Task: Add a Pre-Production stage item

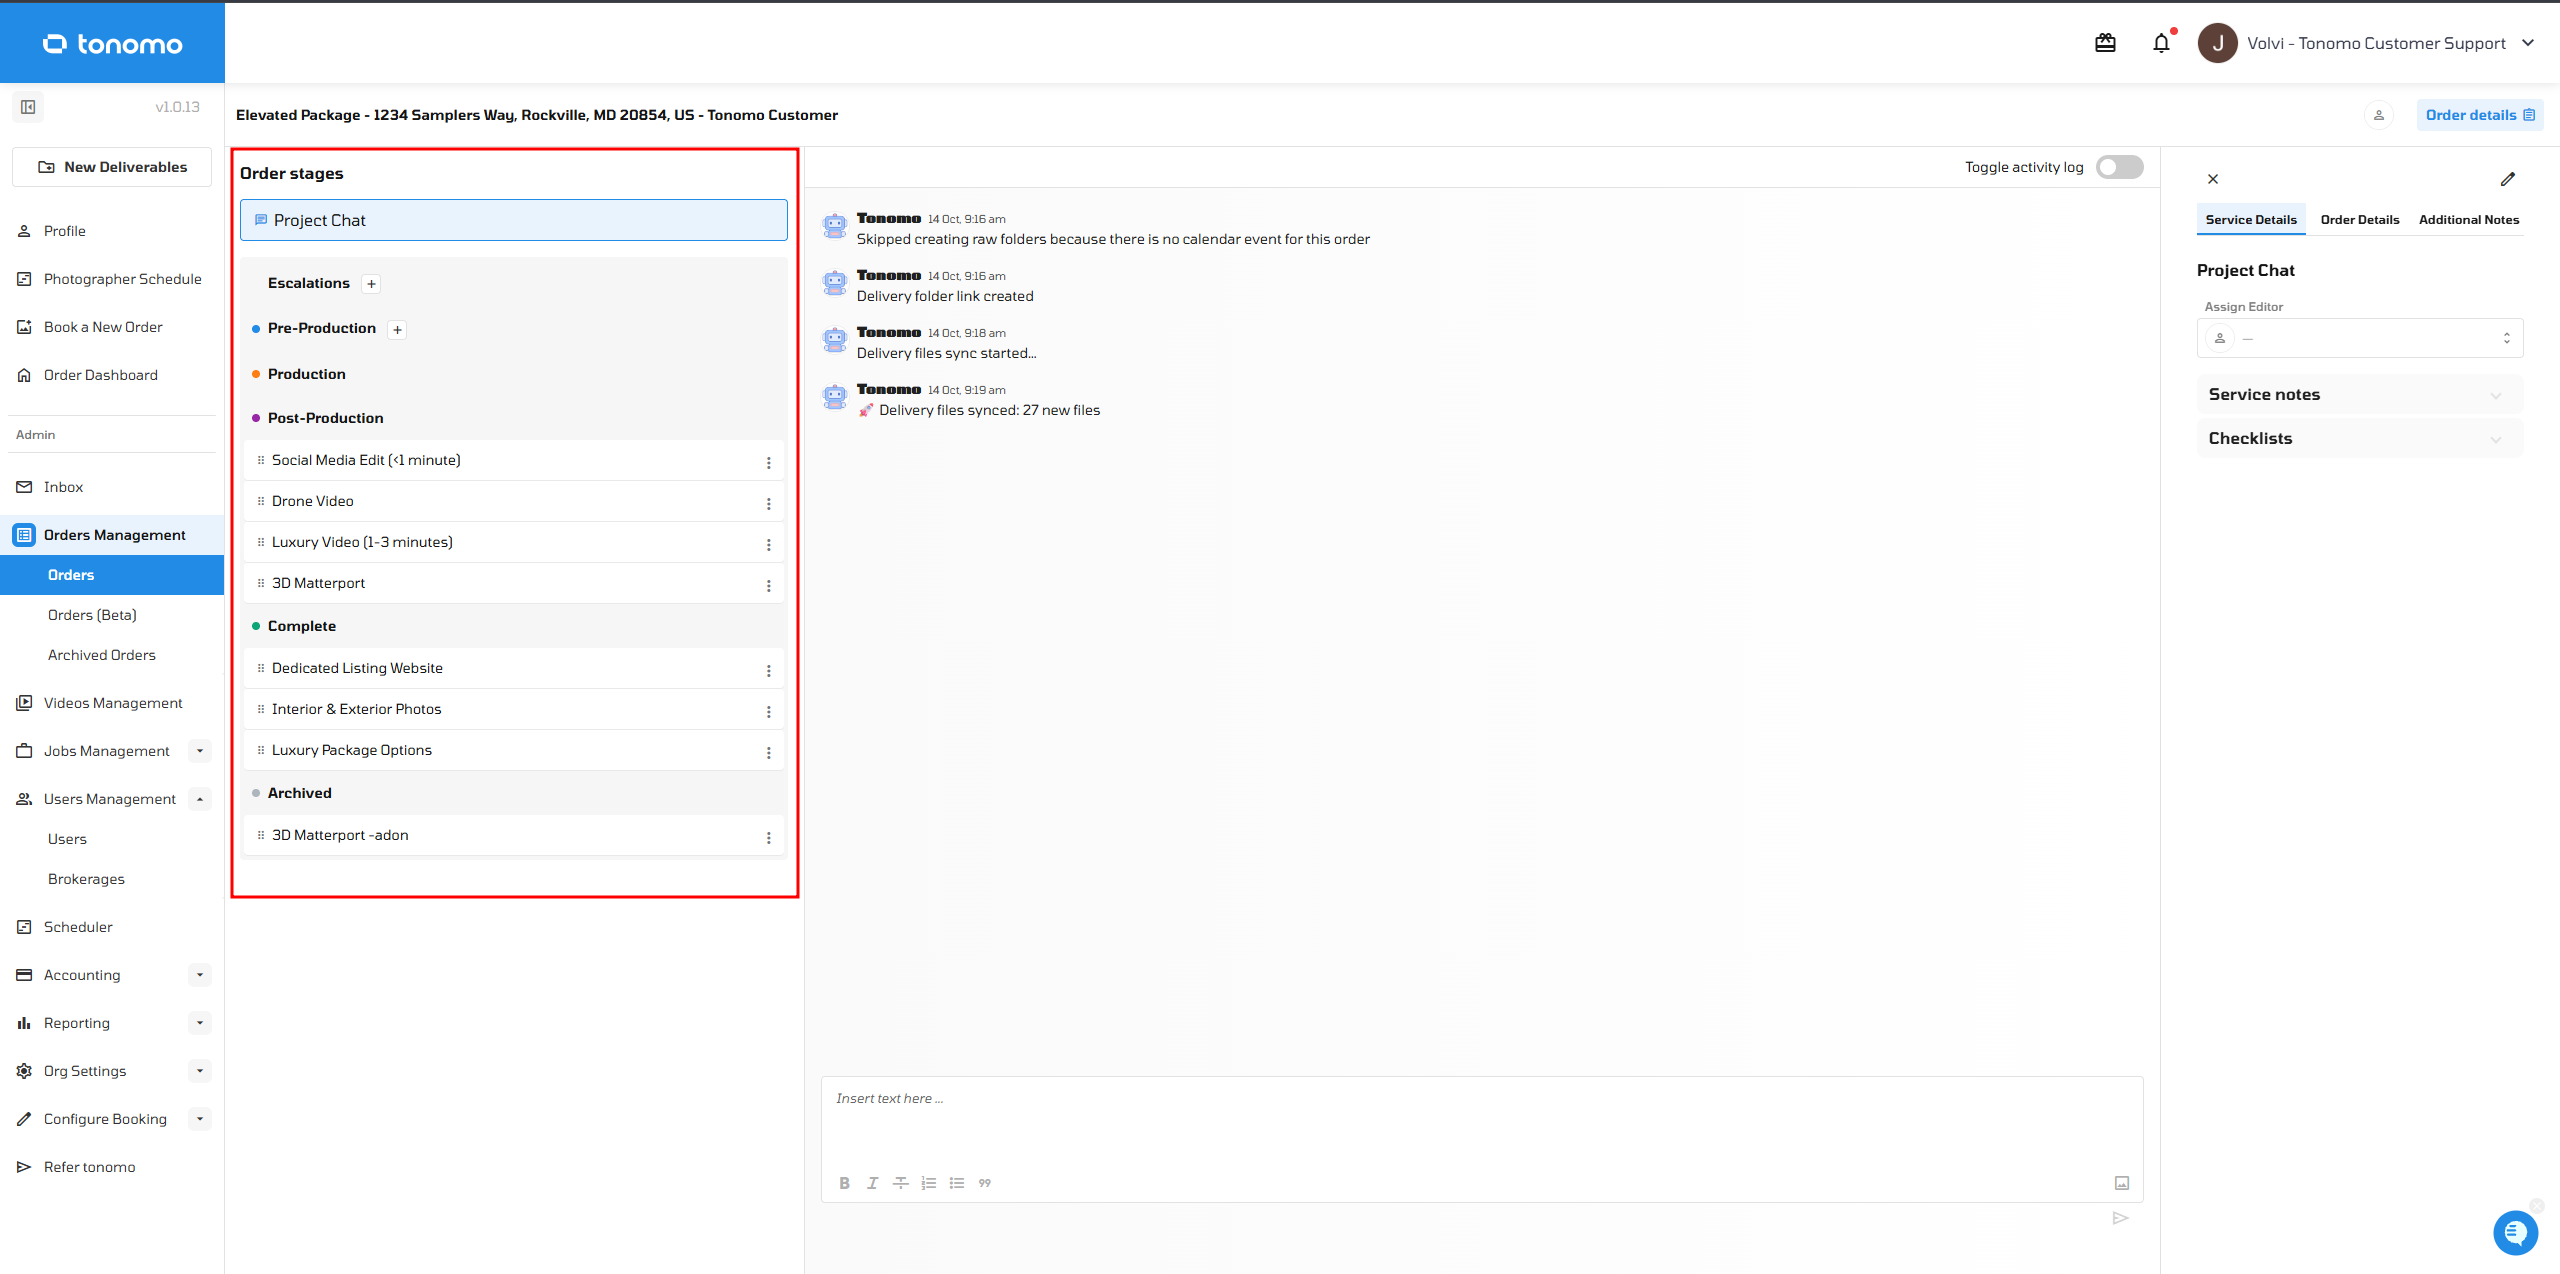Action: [397, 330]
